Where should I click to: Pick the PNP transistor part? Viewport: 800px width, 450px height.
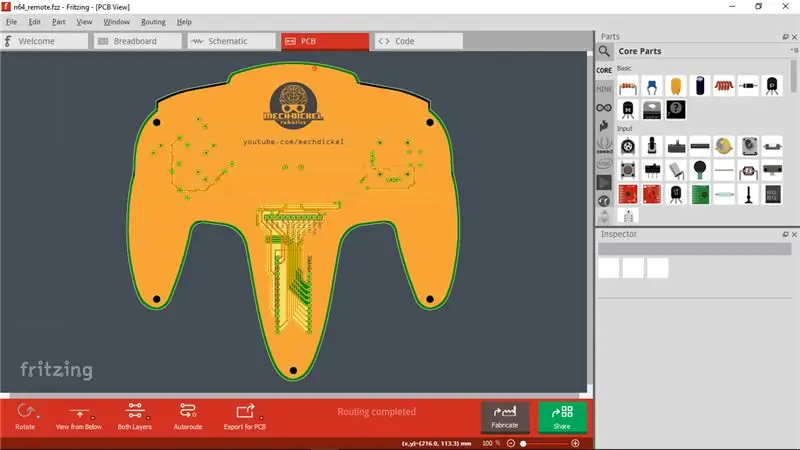coord(772,86)
